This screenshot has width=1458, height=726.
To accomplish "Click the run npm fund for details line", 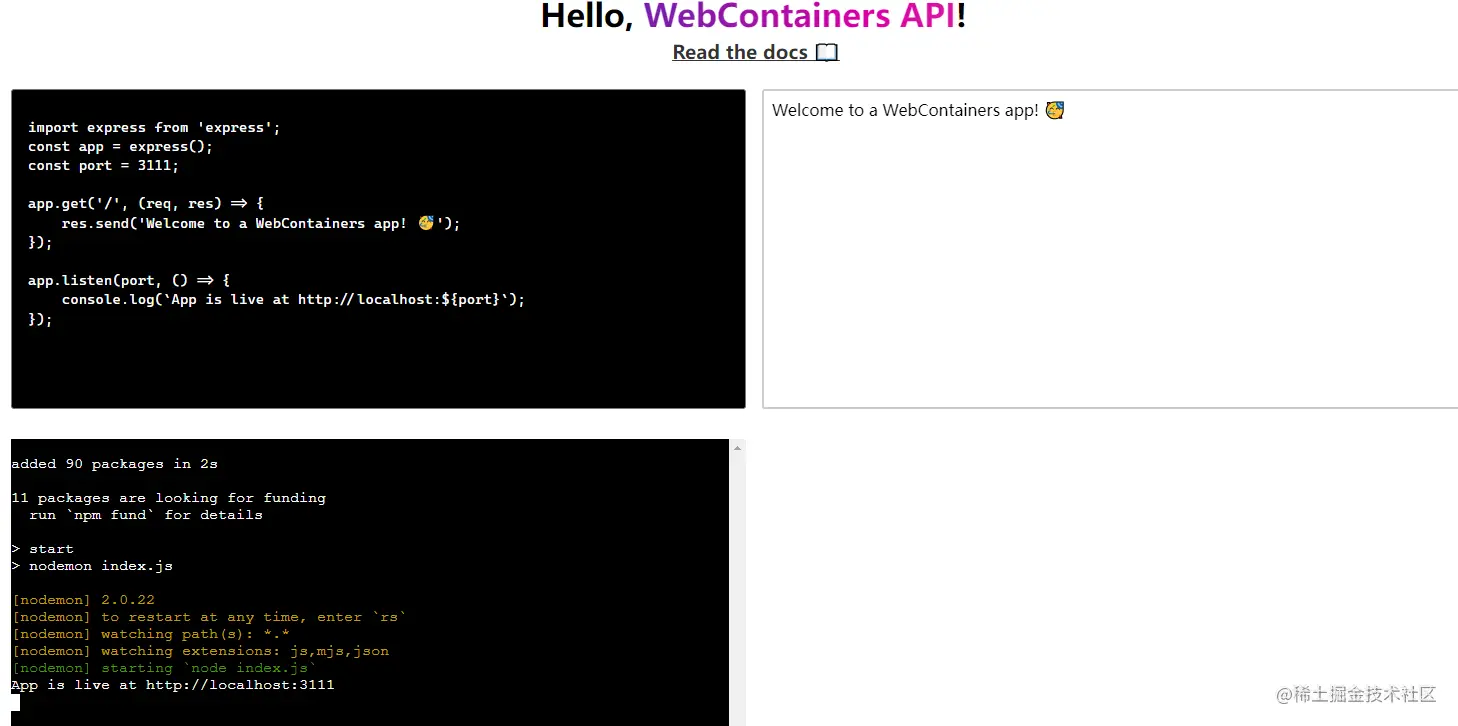I will [x=146, y=515].
